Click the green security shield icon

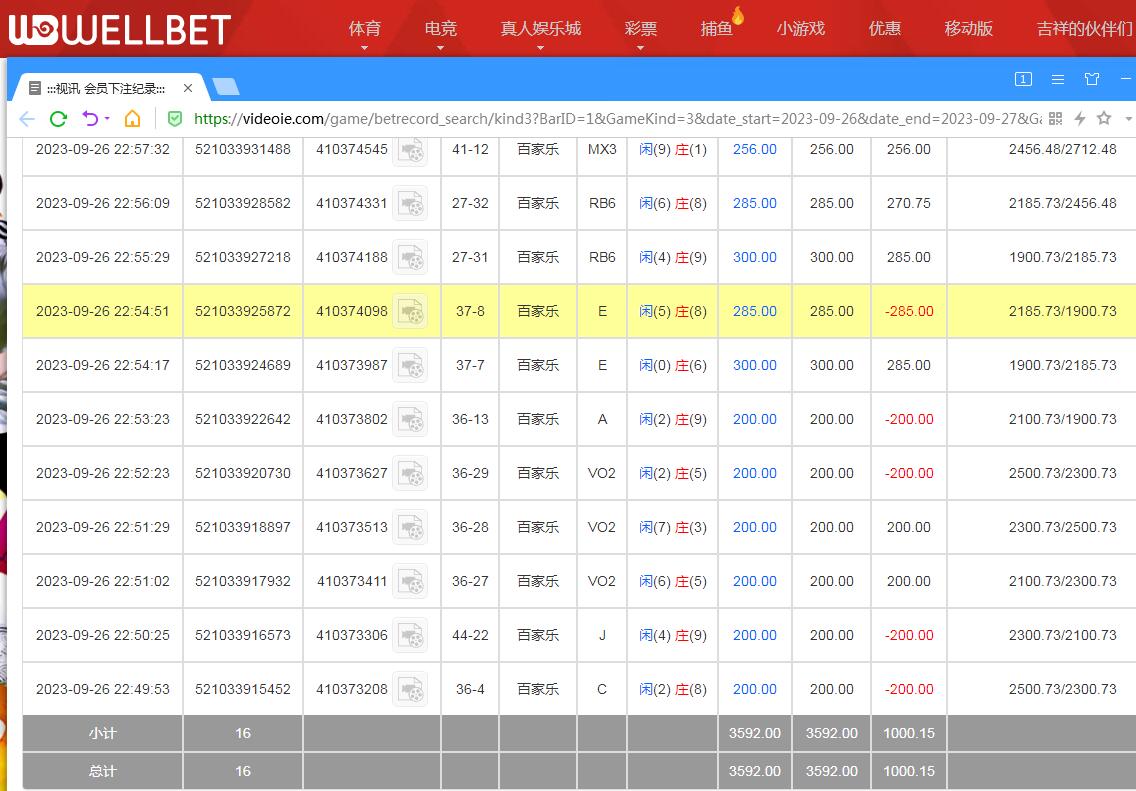click(175, 119)
